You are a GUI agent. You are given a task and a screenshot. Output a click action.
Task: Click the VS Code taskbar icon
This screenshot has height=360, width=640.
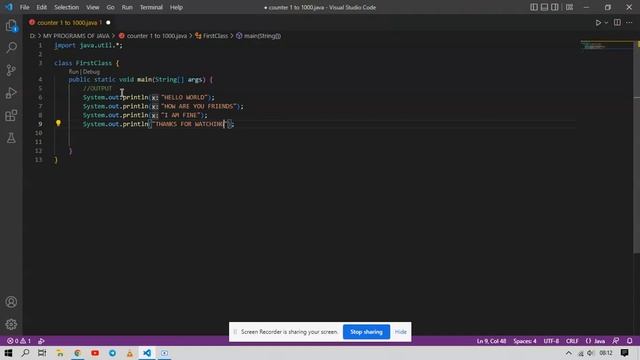pyautogui.click(x=147, y=353)
